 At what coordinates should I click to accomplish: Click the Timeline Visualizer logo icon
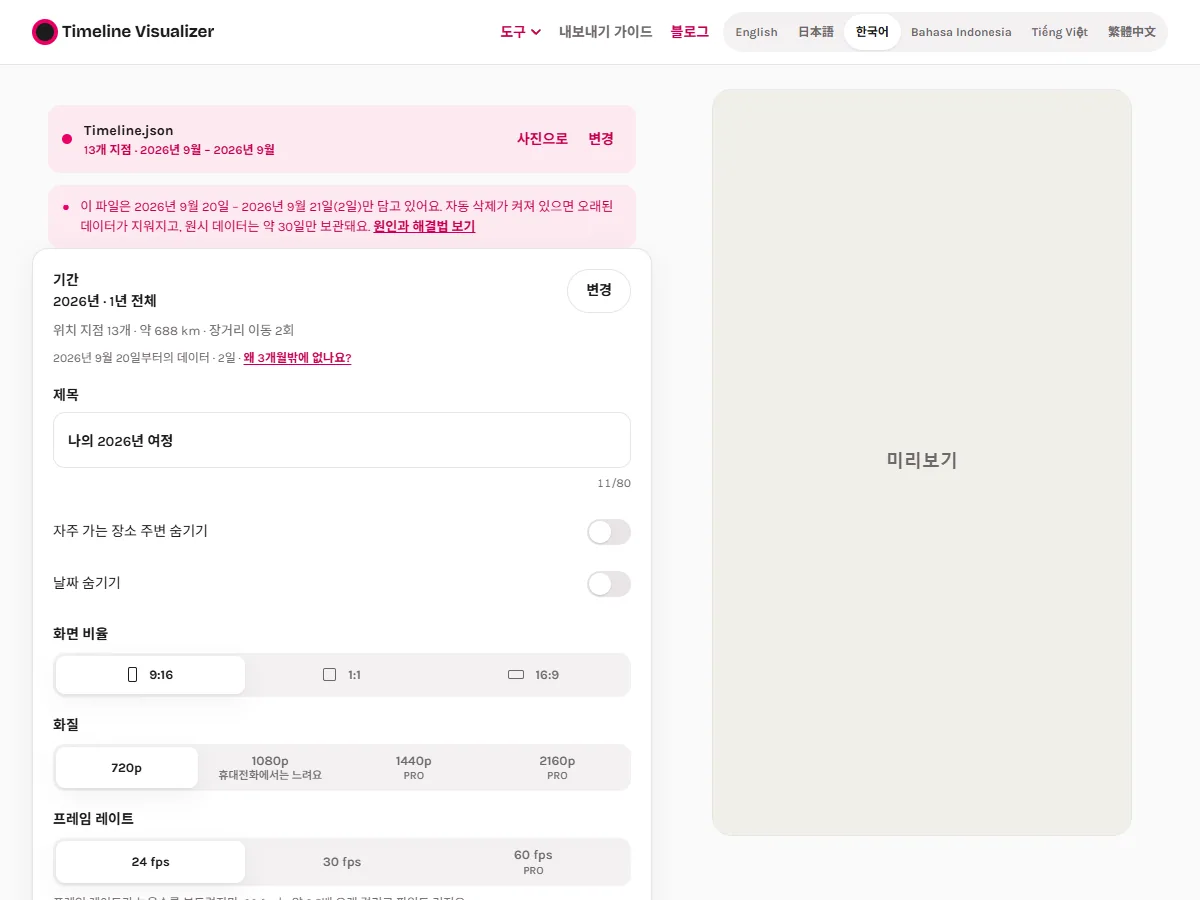pyautogui.click(x=45, y=32)
